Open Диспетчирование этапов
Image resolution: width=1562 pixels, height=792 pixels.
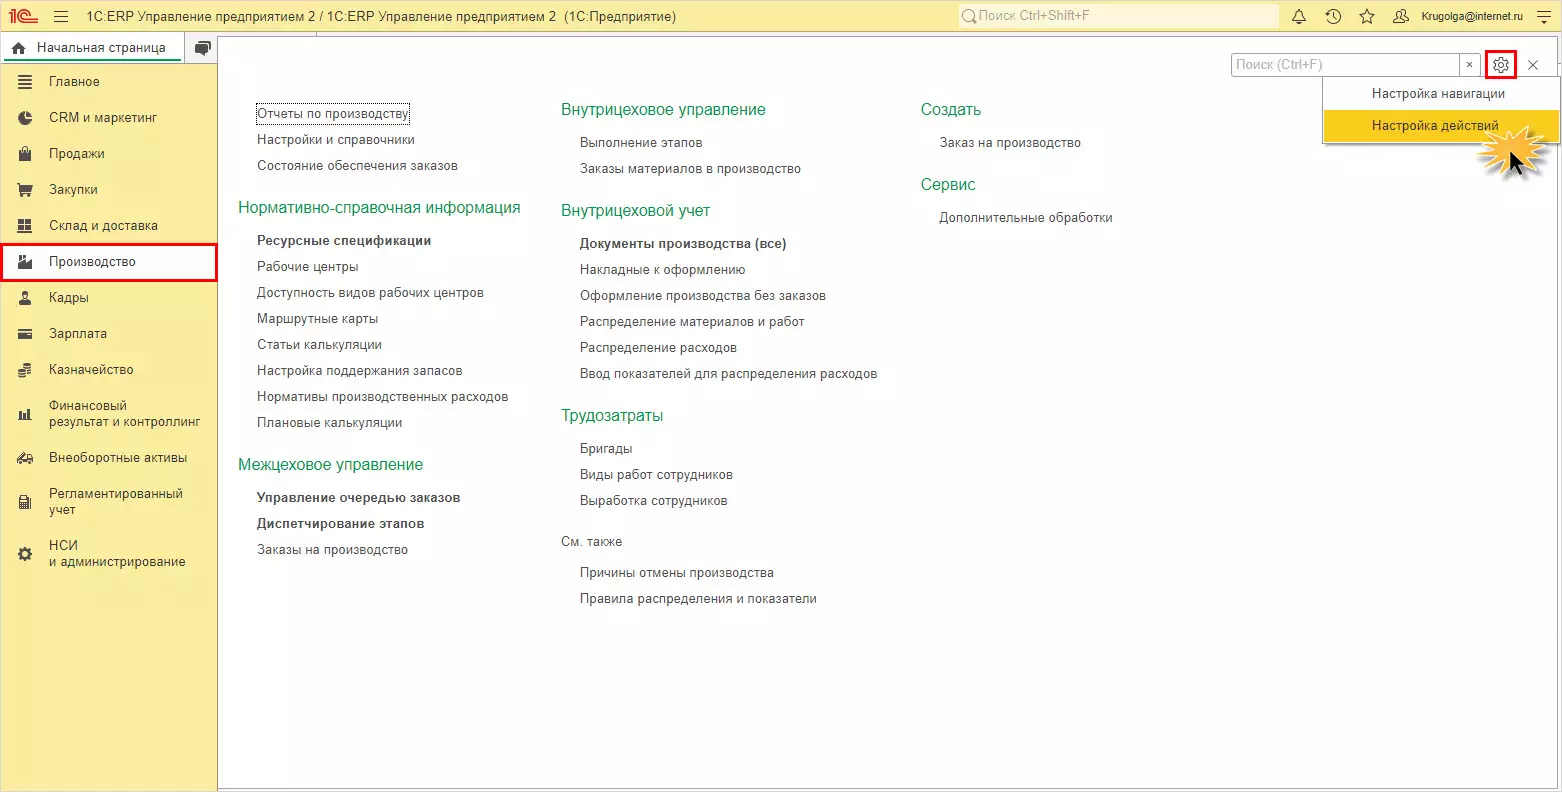coord(340,524)
